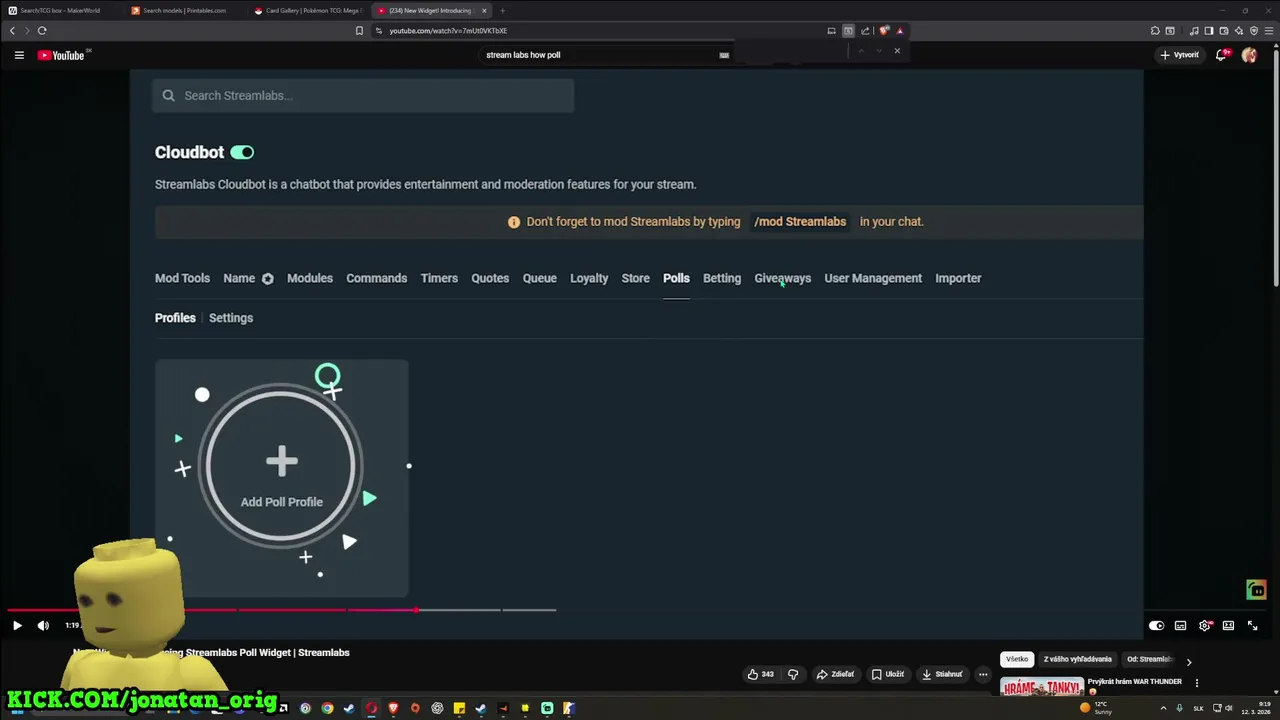Click the Uložiť save button
Screen dimensions: 1280x720
pyautogui.click(x=888, y=674)
